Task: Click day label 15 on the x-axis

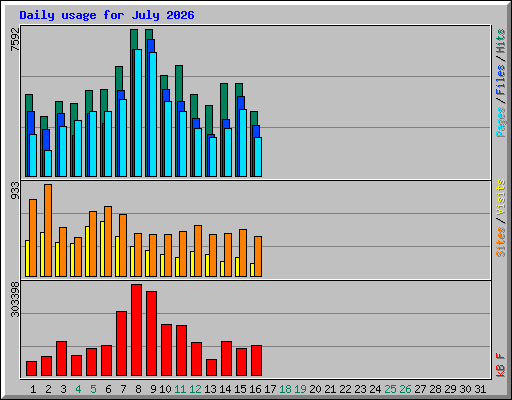Action: pyautogui.click(x=240, y=389)
